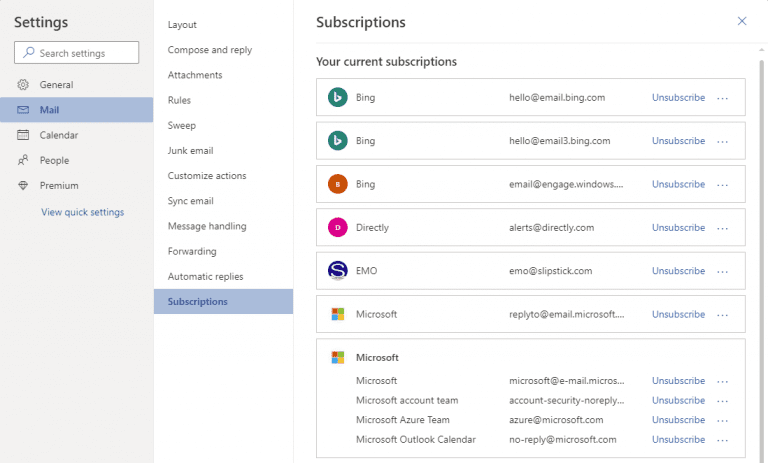Open more options for EMO subscription
This screenshot has height=463, width=768.
pyautogui.click(x=723, y=271)
